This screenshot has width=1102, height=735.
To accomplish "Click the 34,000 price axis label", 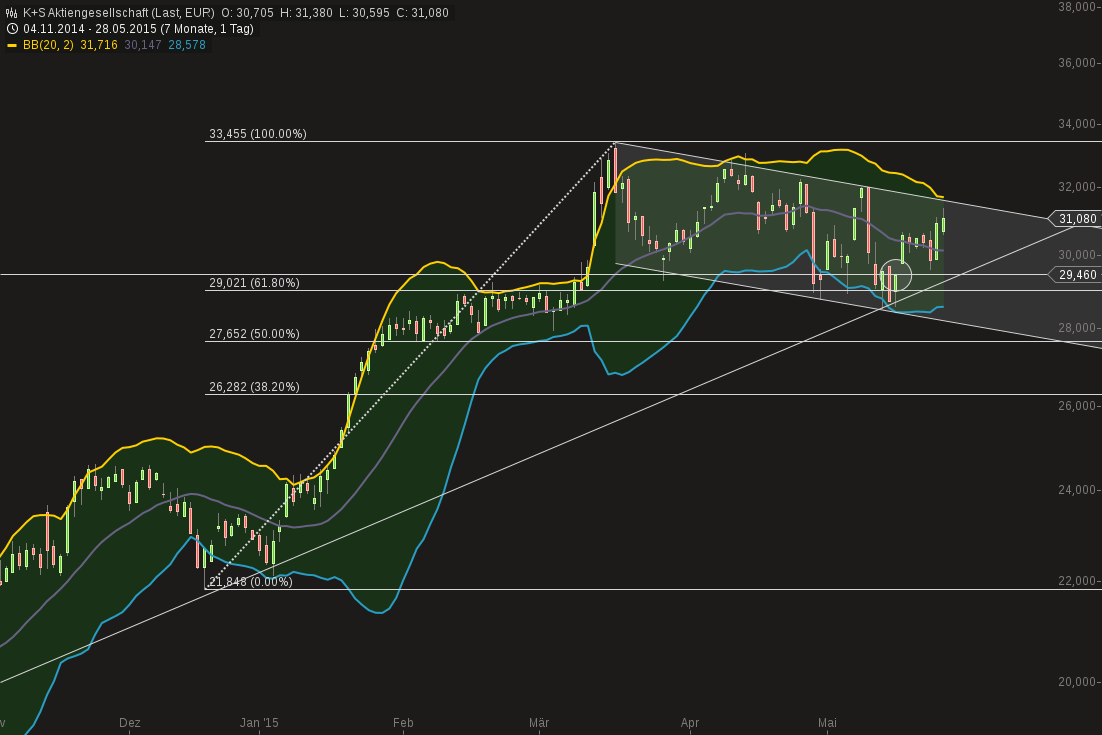I will pyautogui.click(x=1077, y=124).
